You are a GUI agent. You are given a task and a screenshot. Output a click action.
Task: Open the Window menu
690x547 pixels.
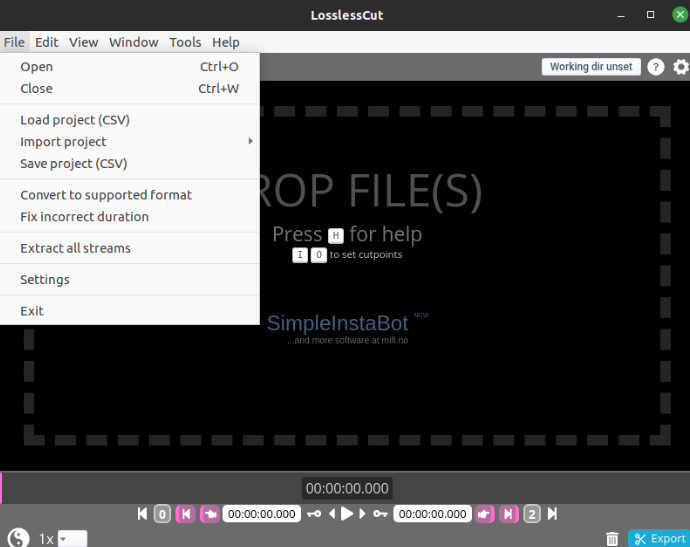click(x=134, y=42)
